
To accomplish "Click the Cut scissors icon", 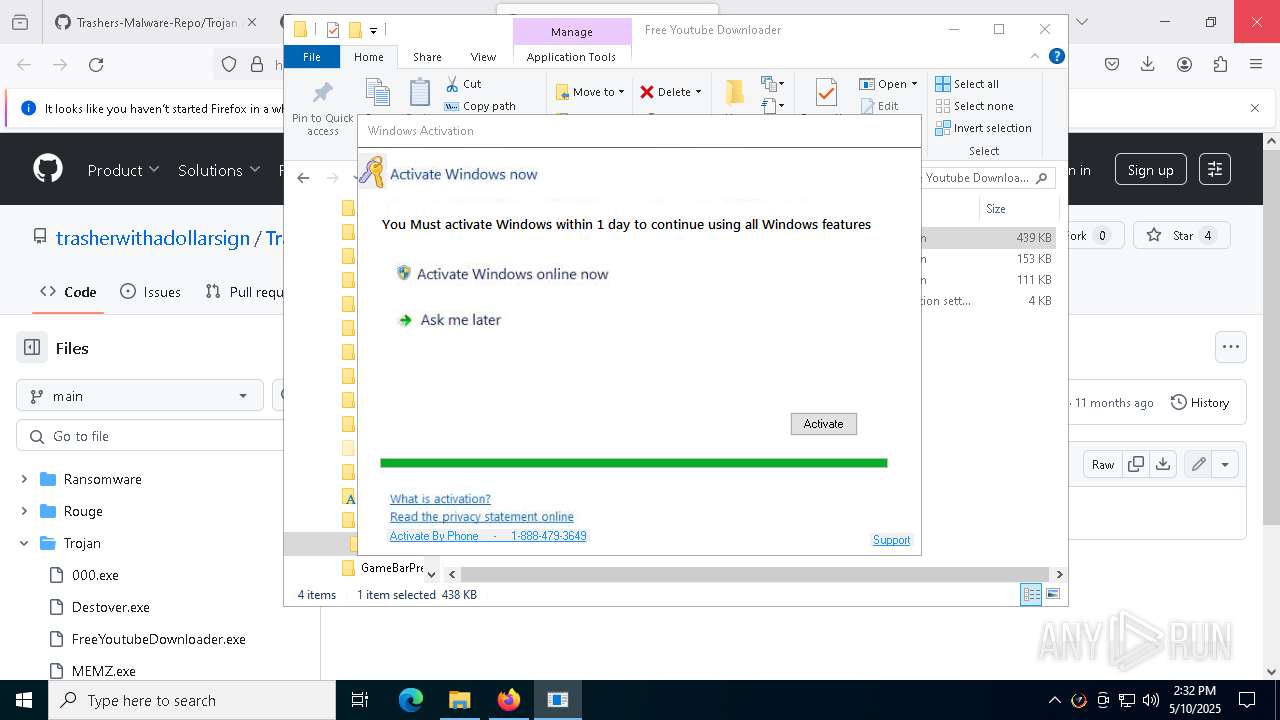I will coord(452,84).
